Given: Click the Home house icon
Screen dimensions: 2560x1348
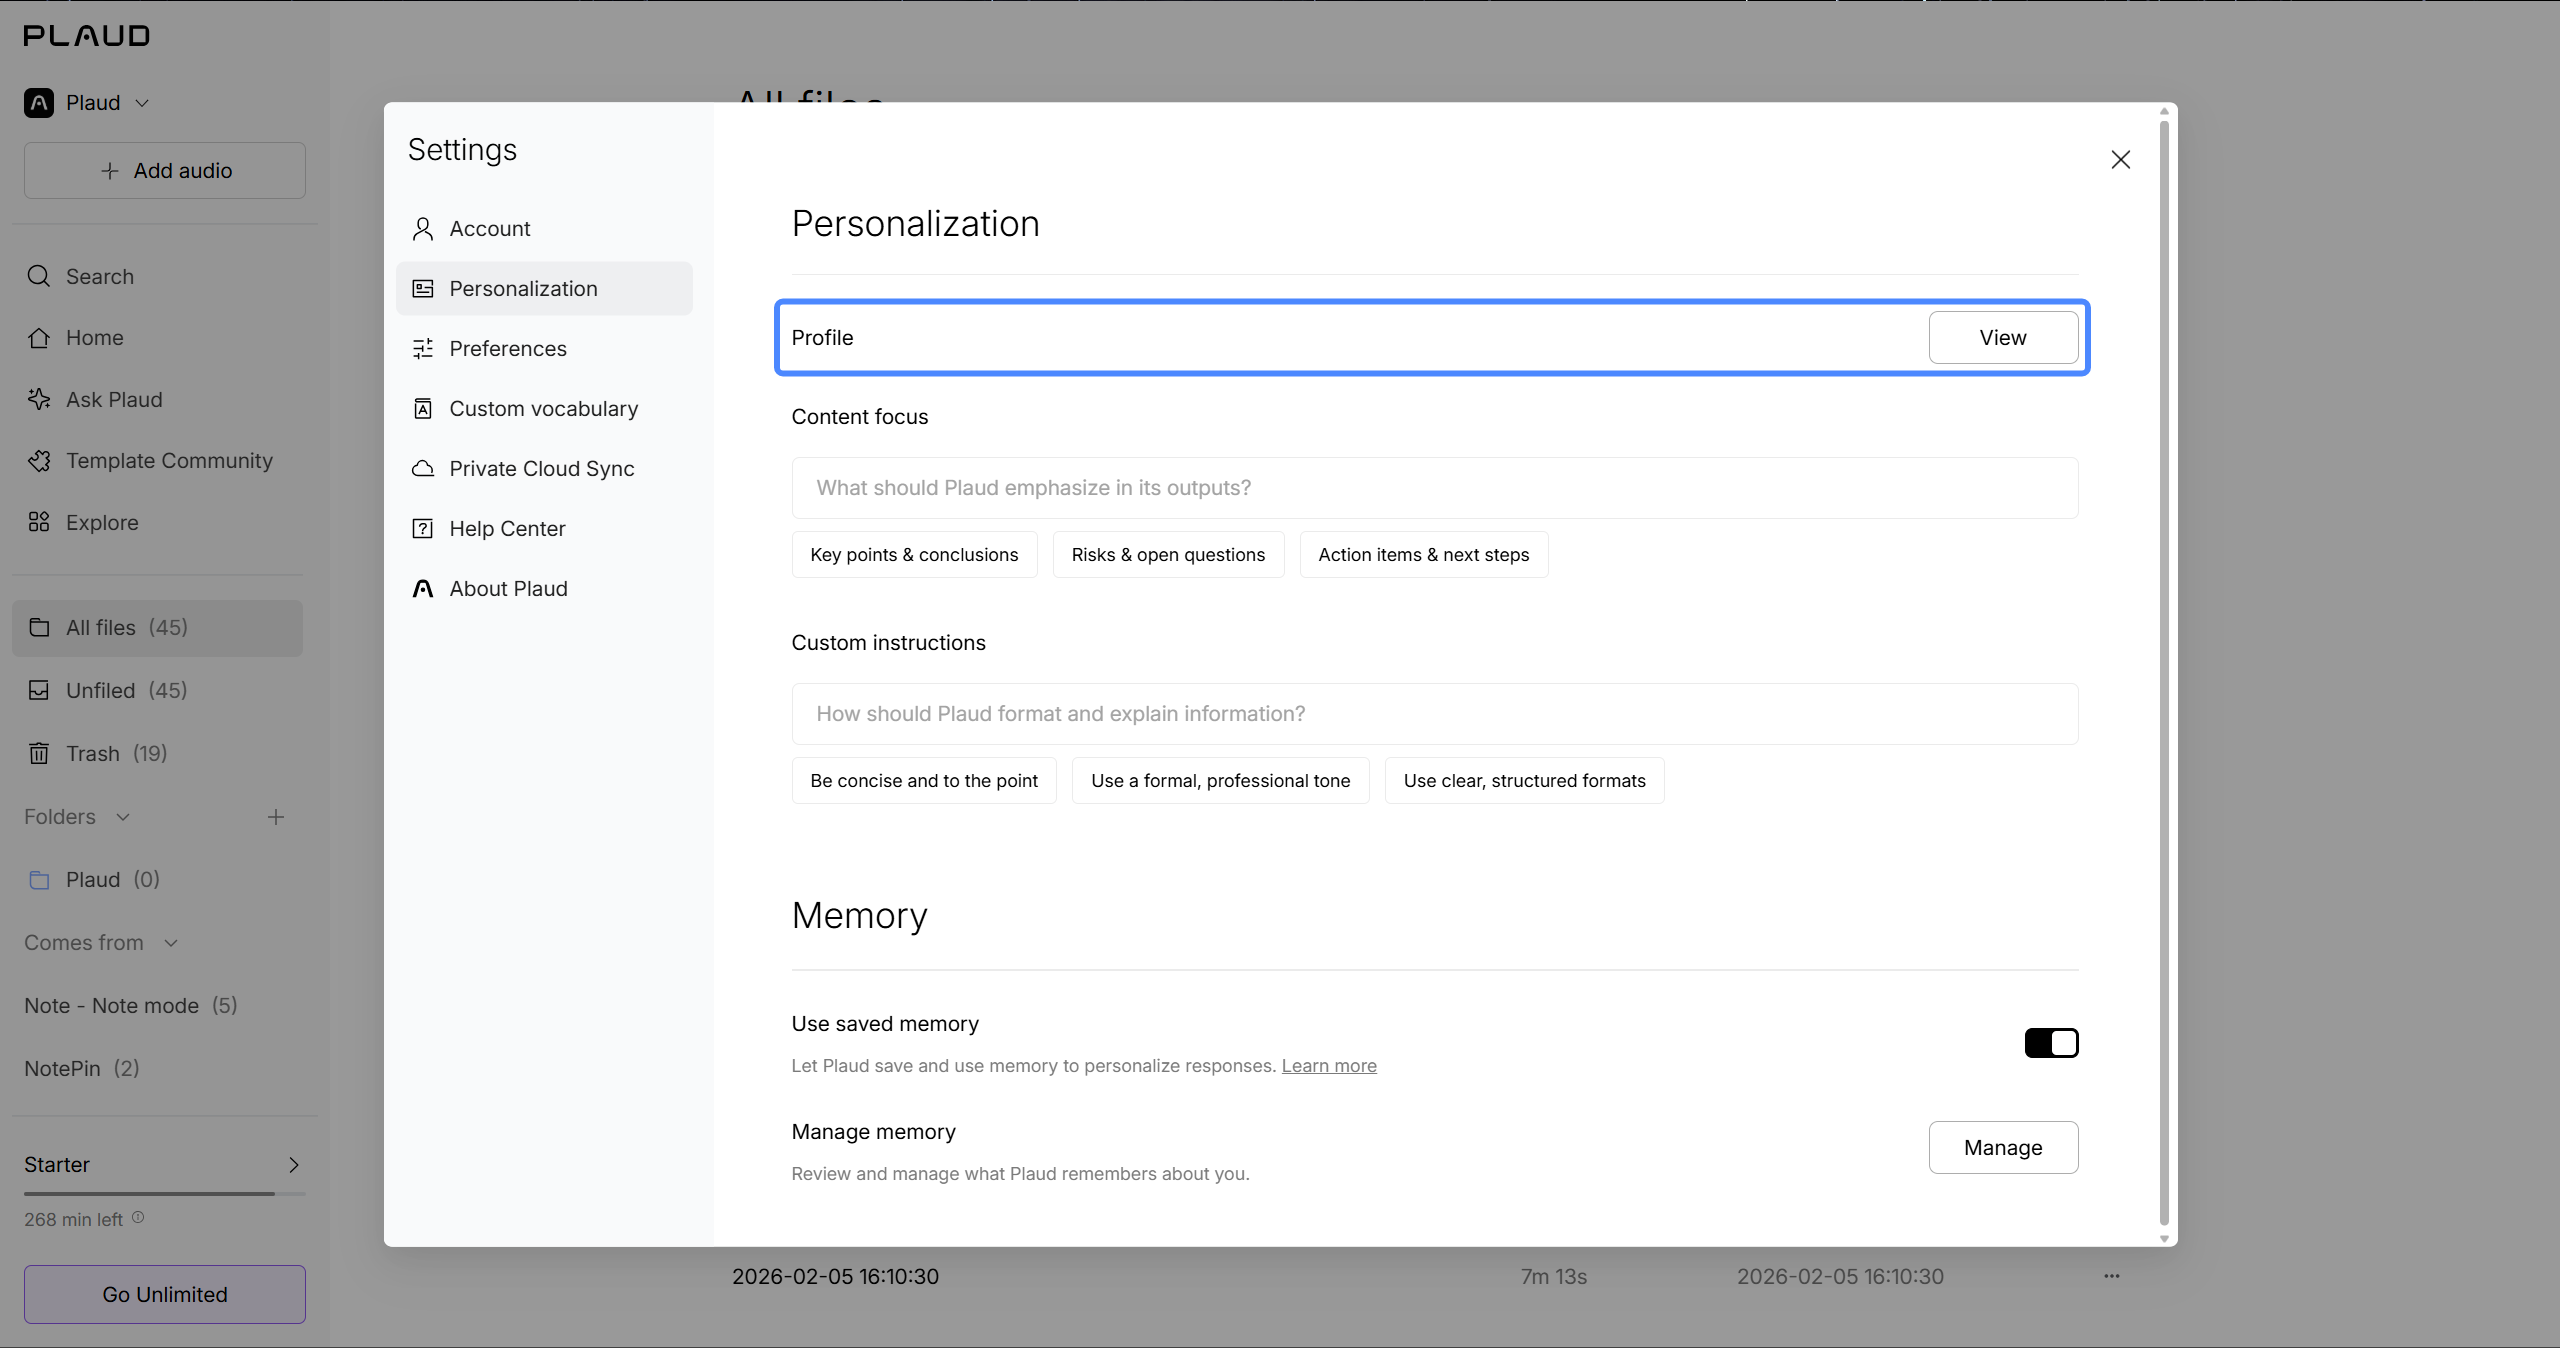Looking at the screenshot, I should pyautogui.click(x=39, y=338).
